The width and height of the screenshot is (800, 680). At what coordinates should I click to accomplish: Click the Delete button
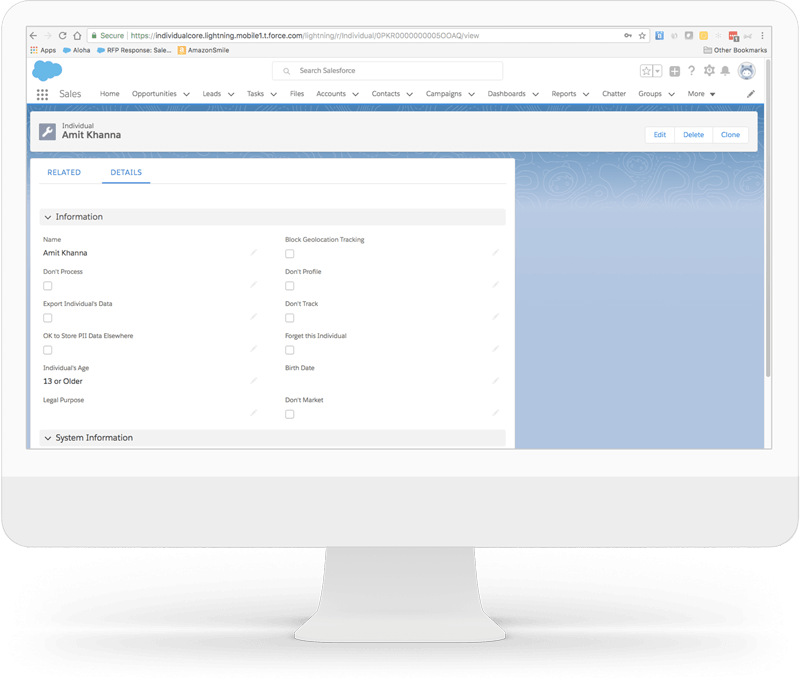click(x=693, y=135)
